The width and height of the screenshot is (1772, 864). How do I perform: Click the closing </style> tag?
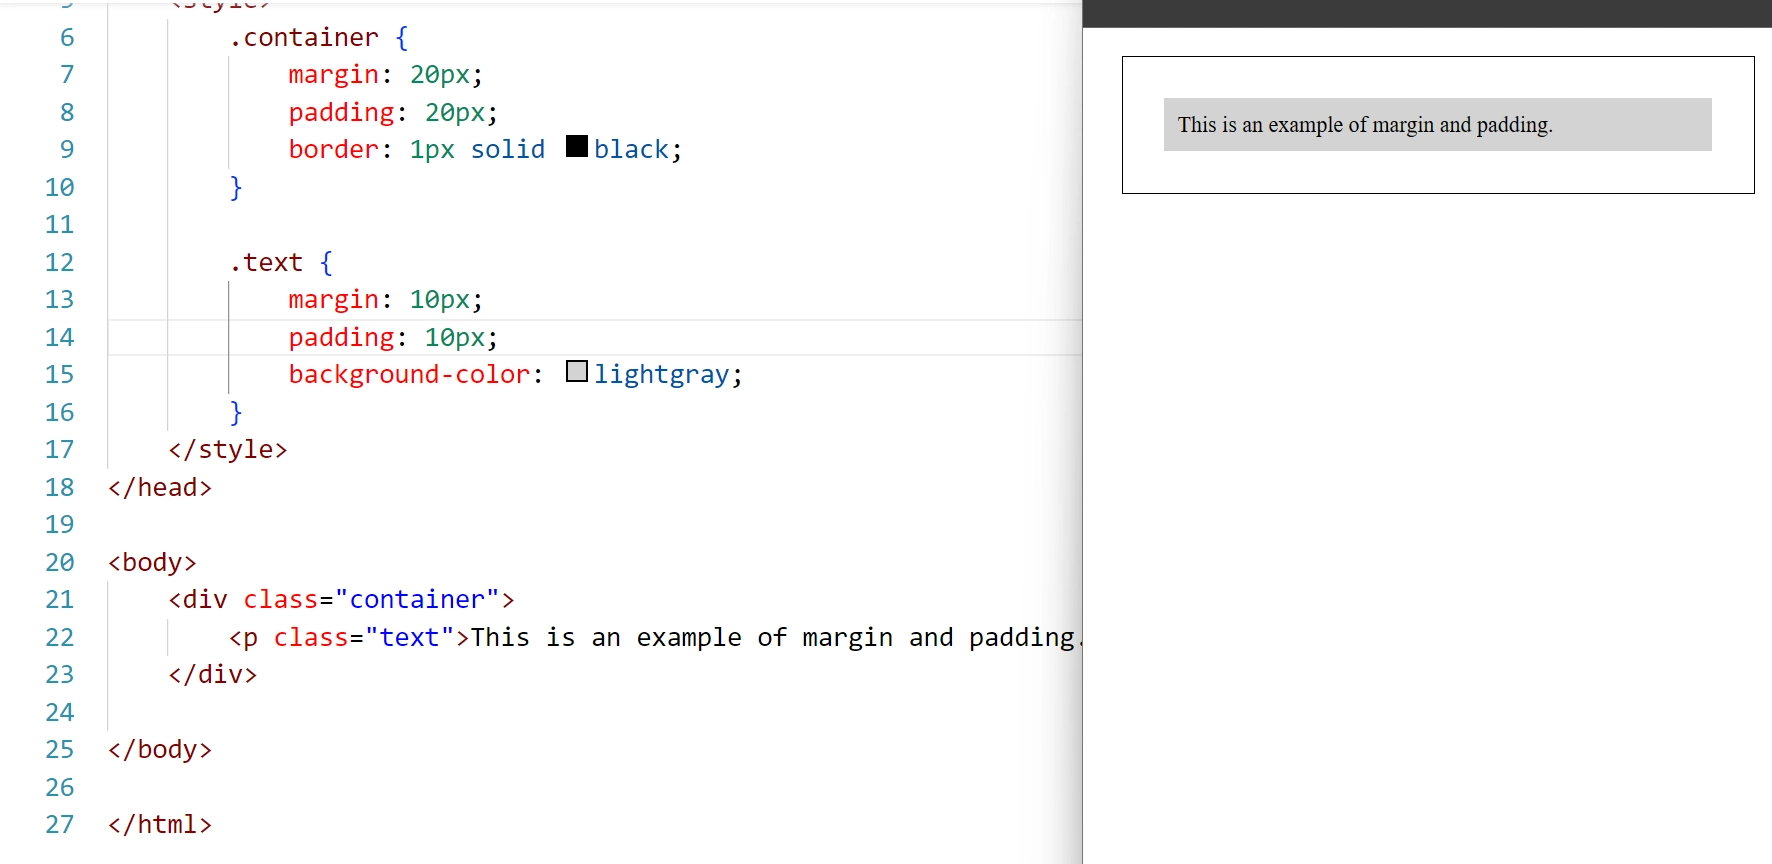pyautogui.click(x=228, y=450)
